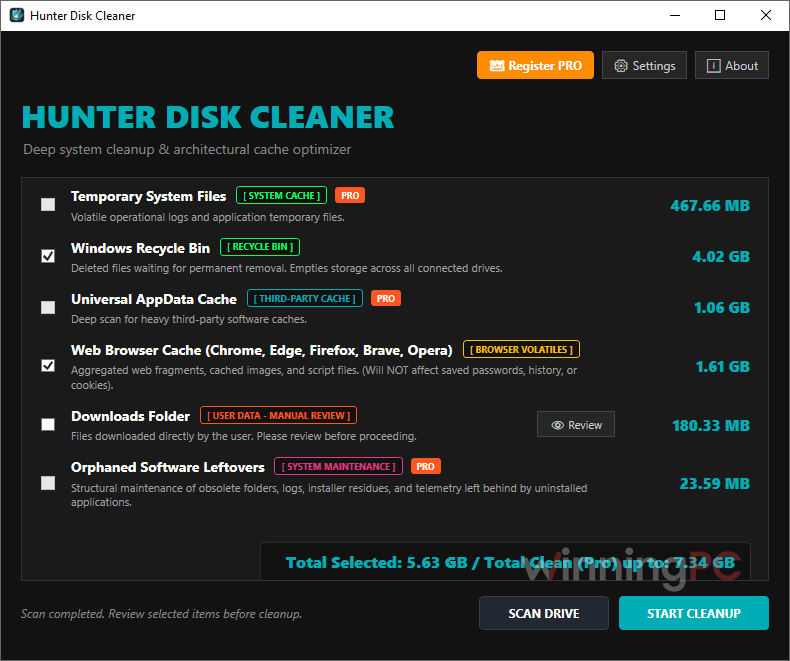This screenshot has width=790, height=661.
Task: Click the Web Browser Cache title
Action: coord(261,350)
